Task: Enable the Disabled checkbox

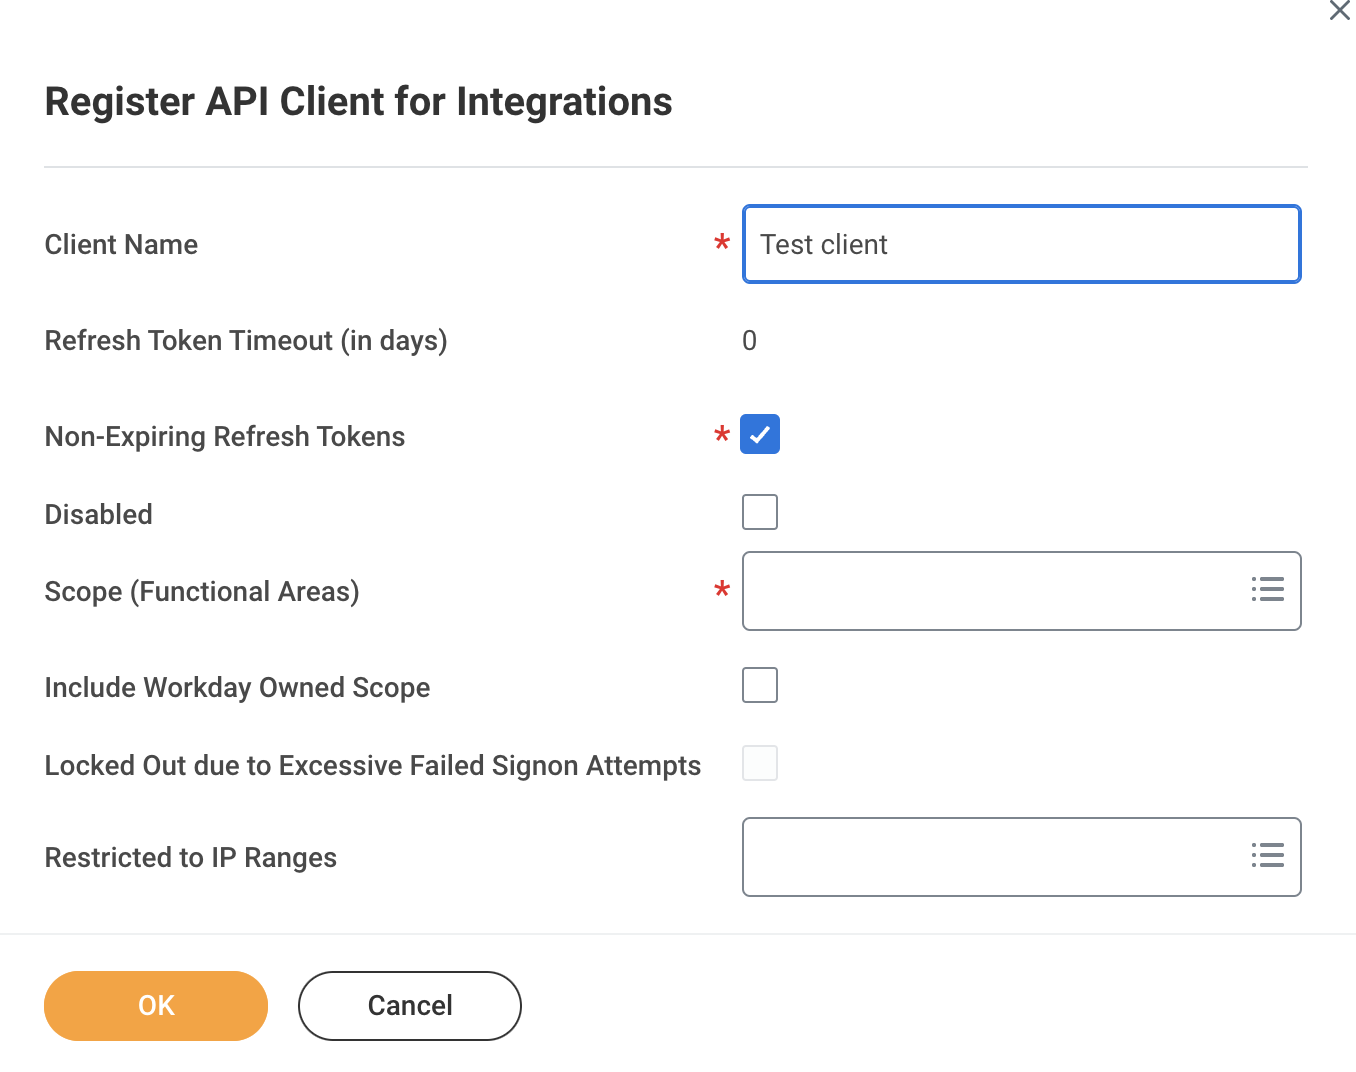Action: click(759, 512)
